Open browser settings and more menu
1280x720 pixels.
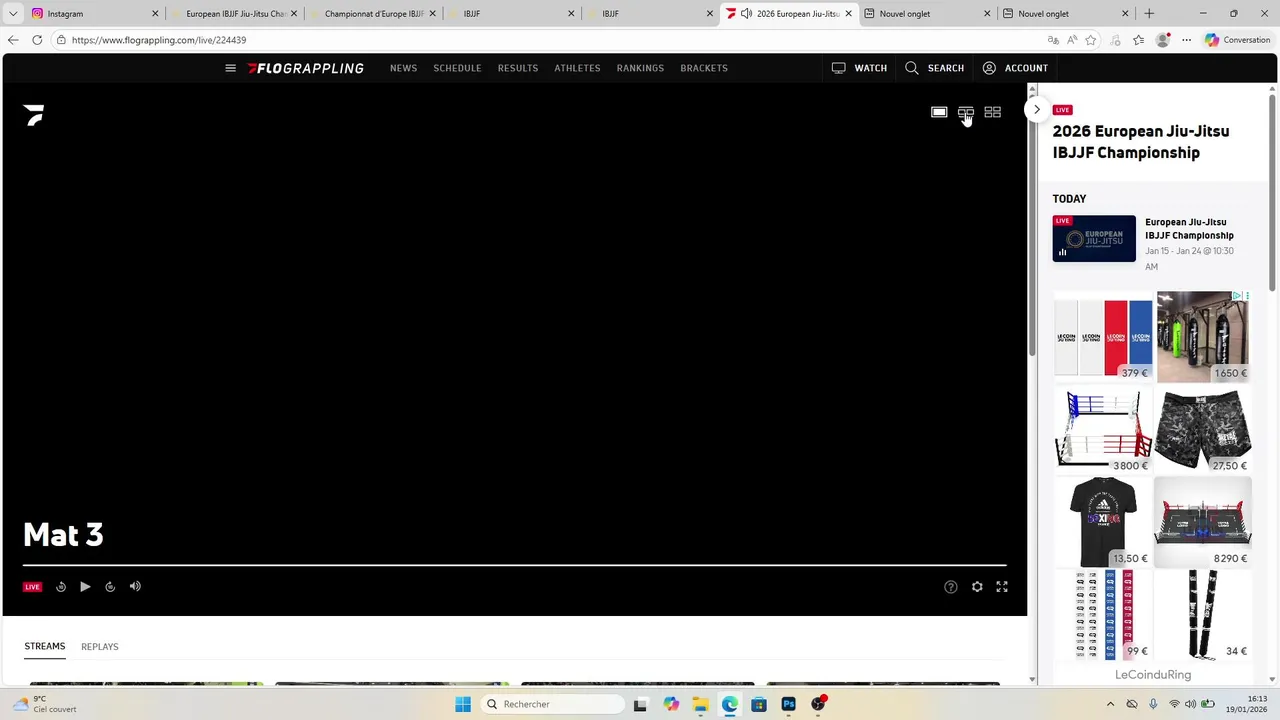coord(1186,40)
